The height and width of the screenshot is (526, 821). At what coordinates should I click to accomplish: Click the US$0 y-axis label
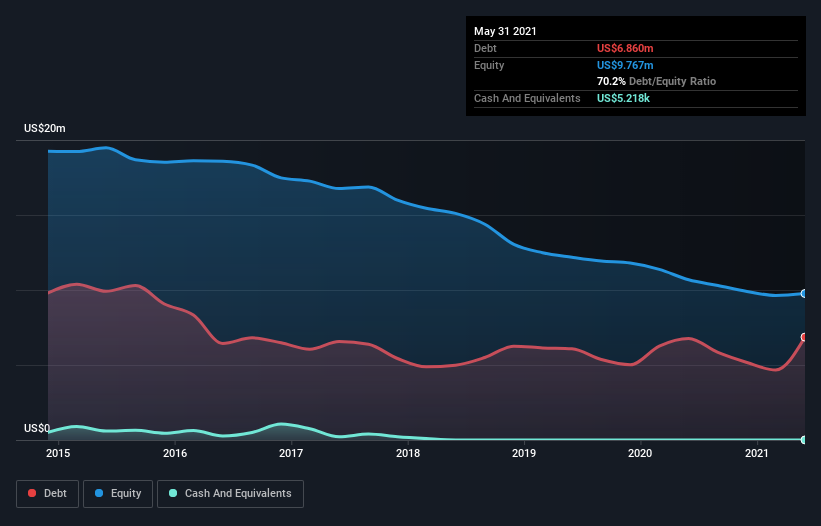[x=37, y=428]
